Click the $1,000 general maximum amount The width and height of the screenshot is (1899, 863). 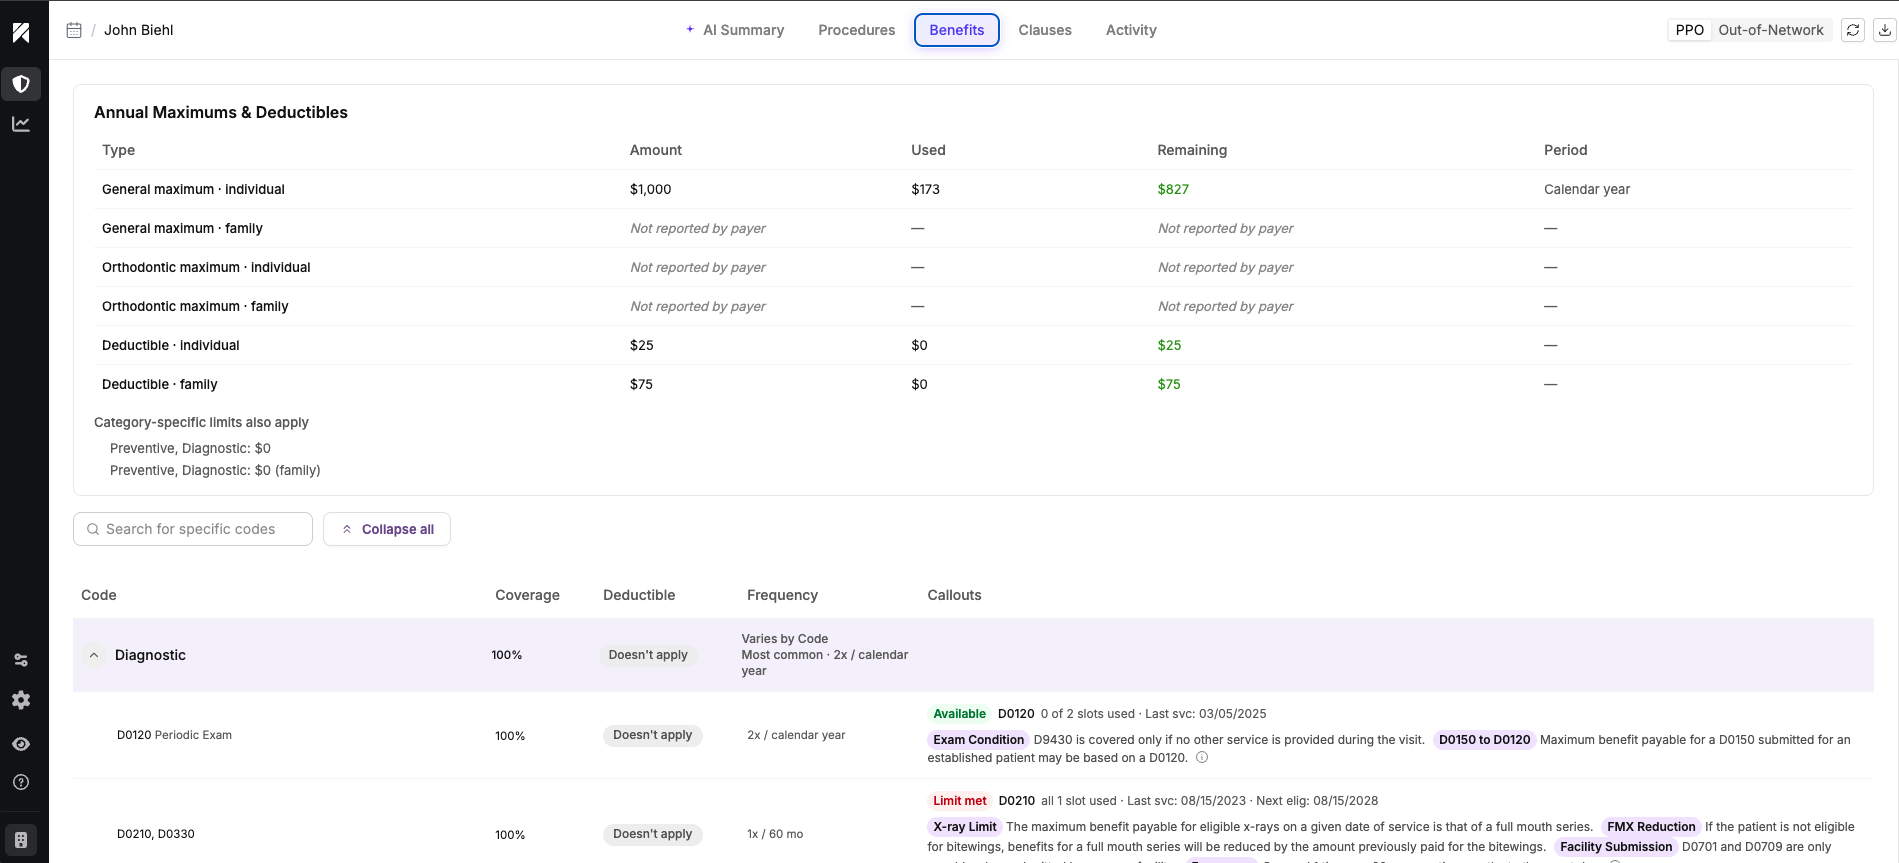[x=651, y=189]
